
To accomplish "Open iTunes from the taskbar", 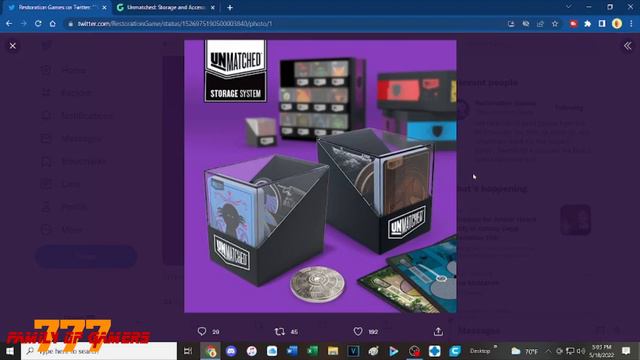I will [251, 351].
